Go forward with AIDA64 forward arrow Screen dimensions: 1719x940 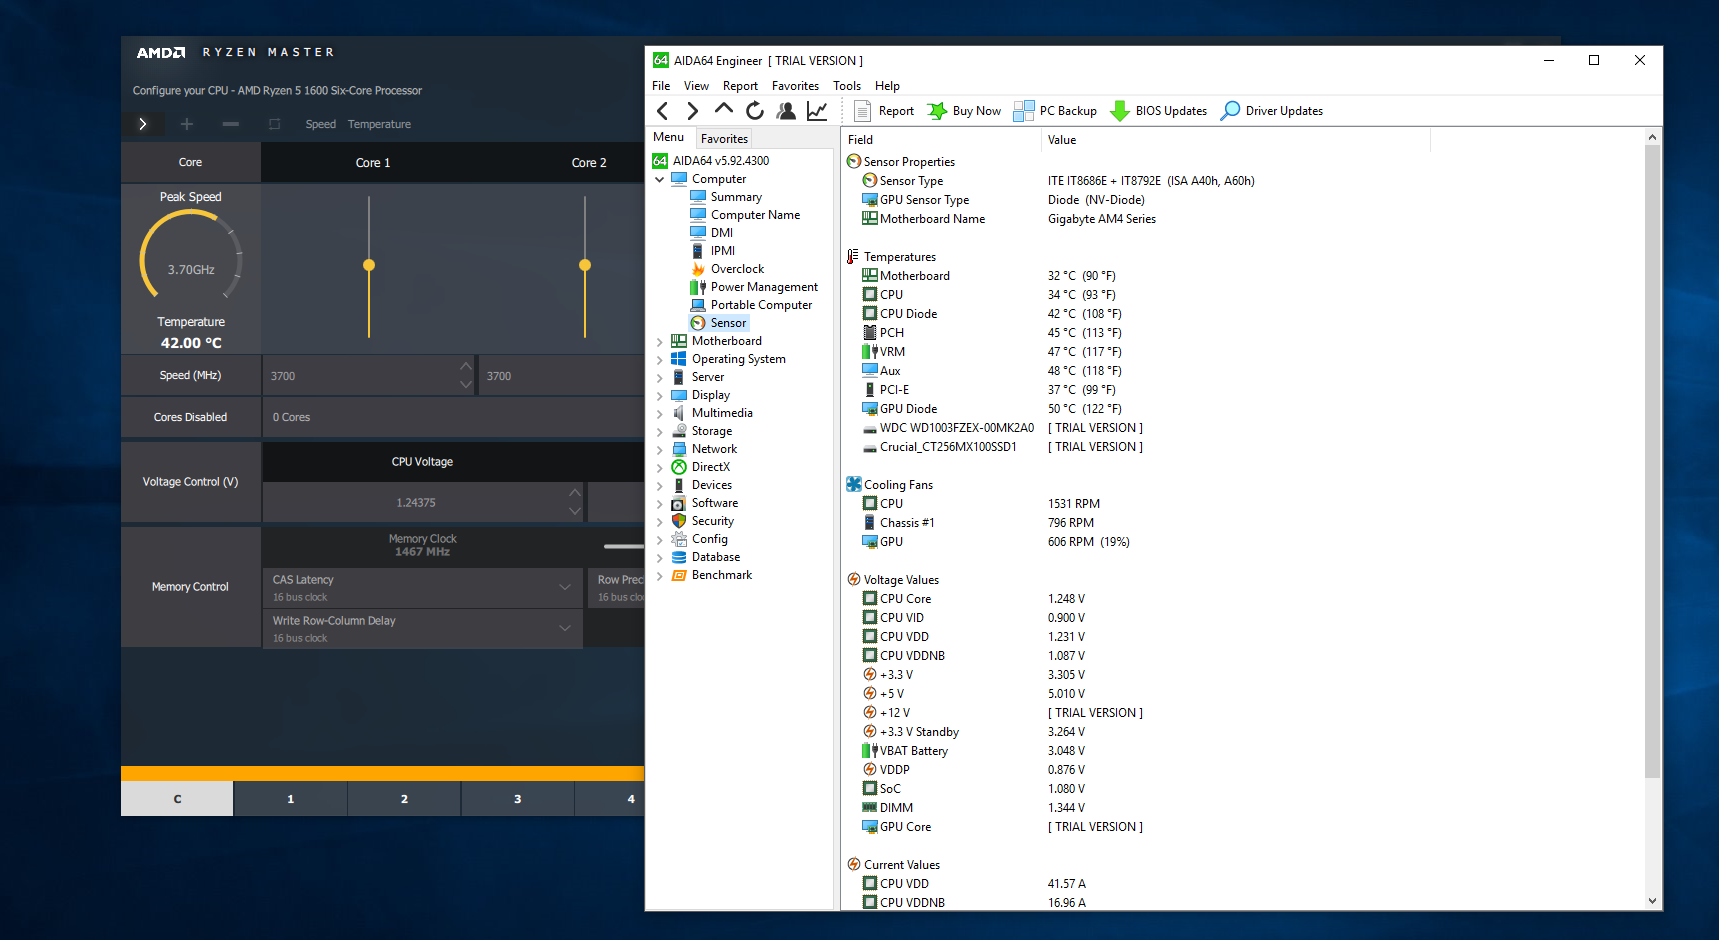tap(692, 111)
